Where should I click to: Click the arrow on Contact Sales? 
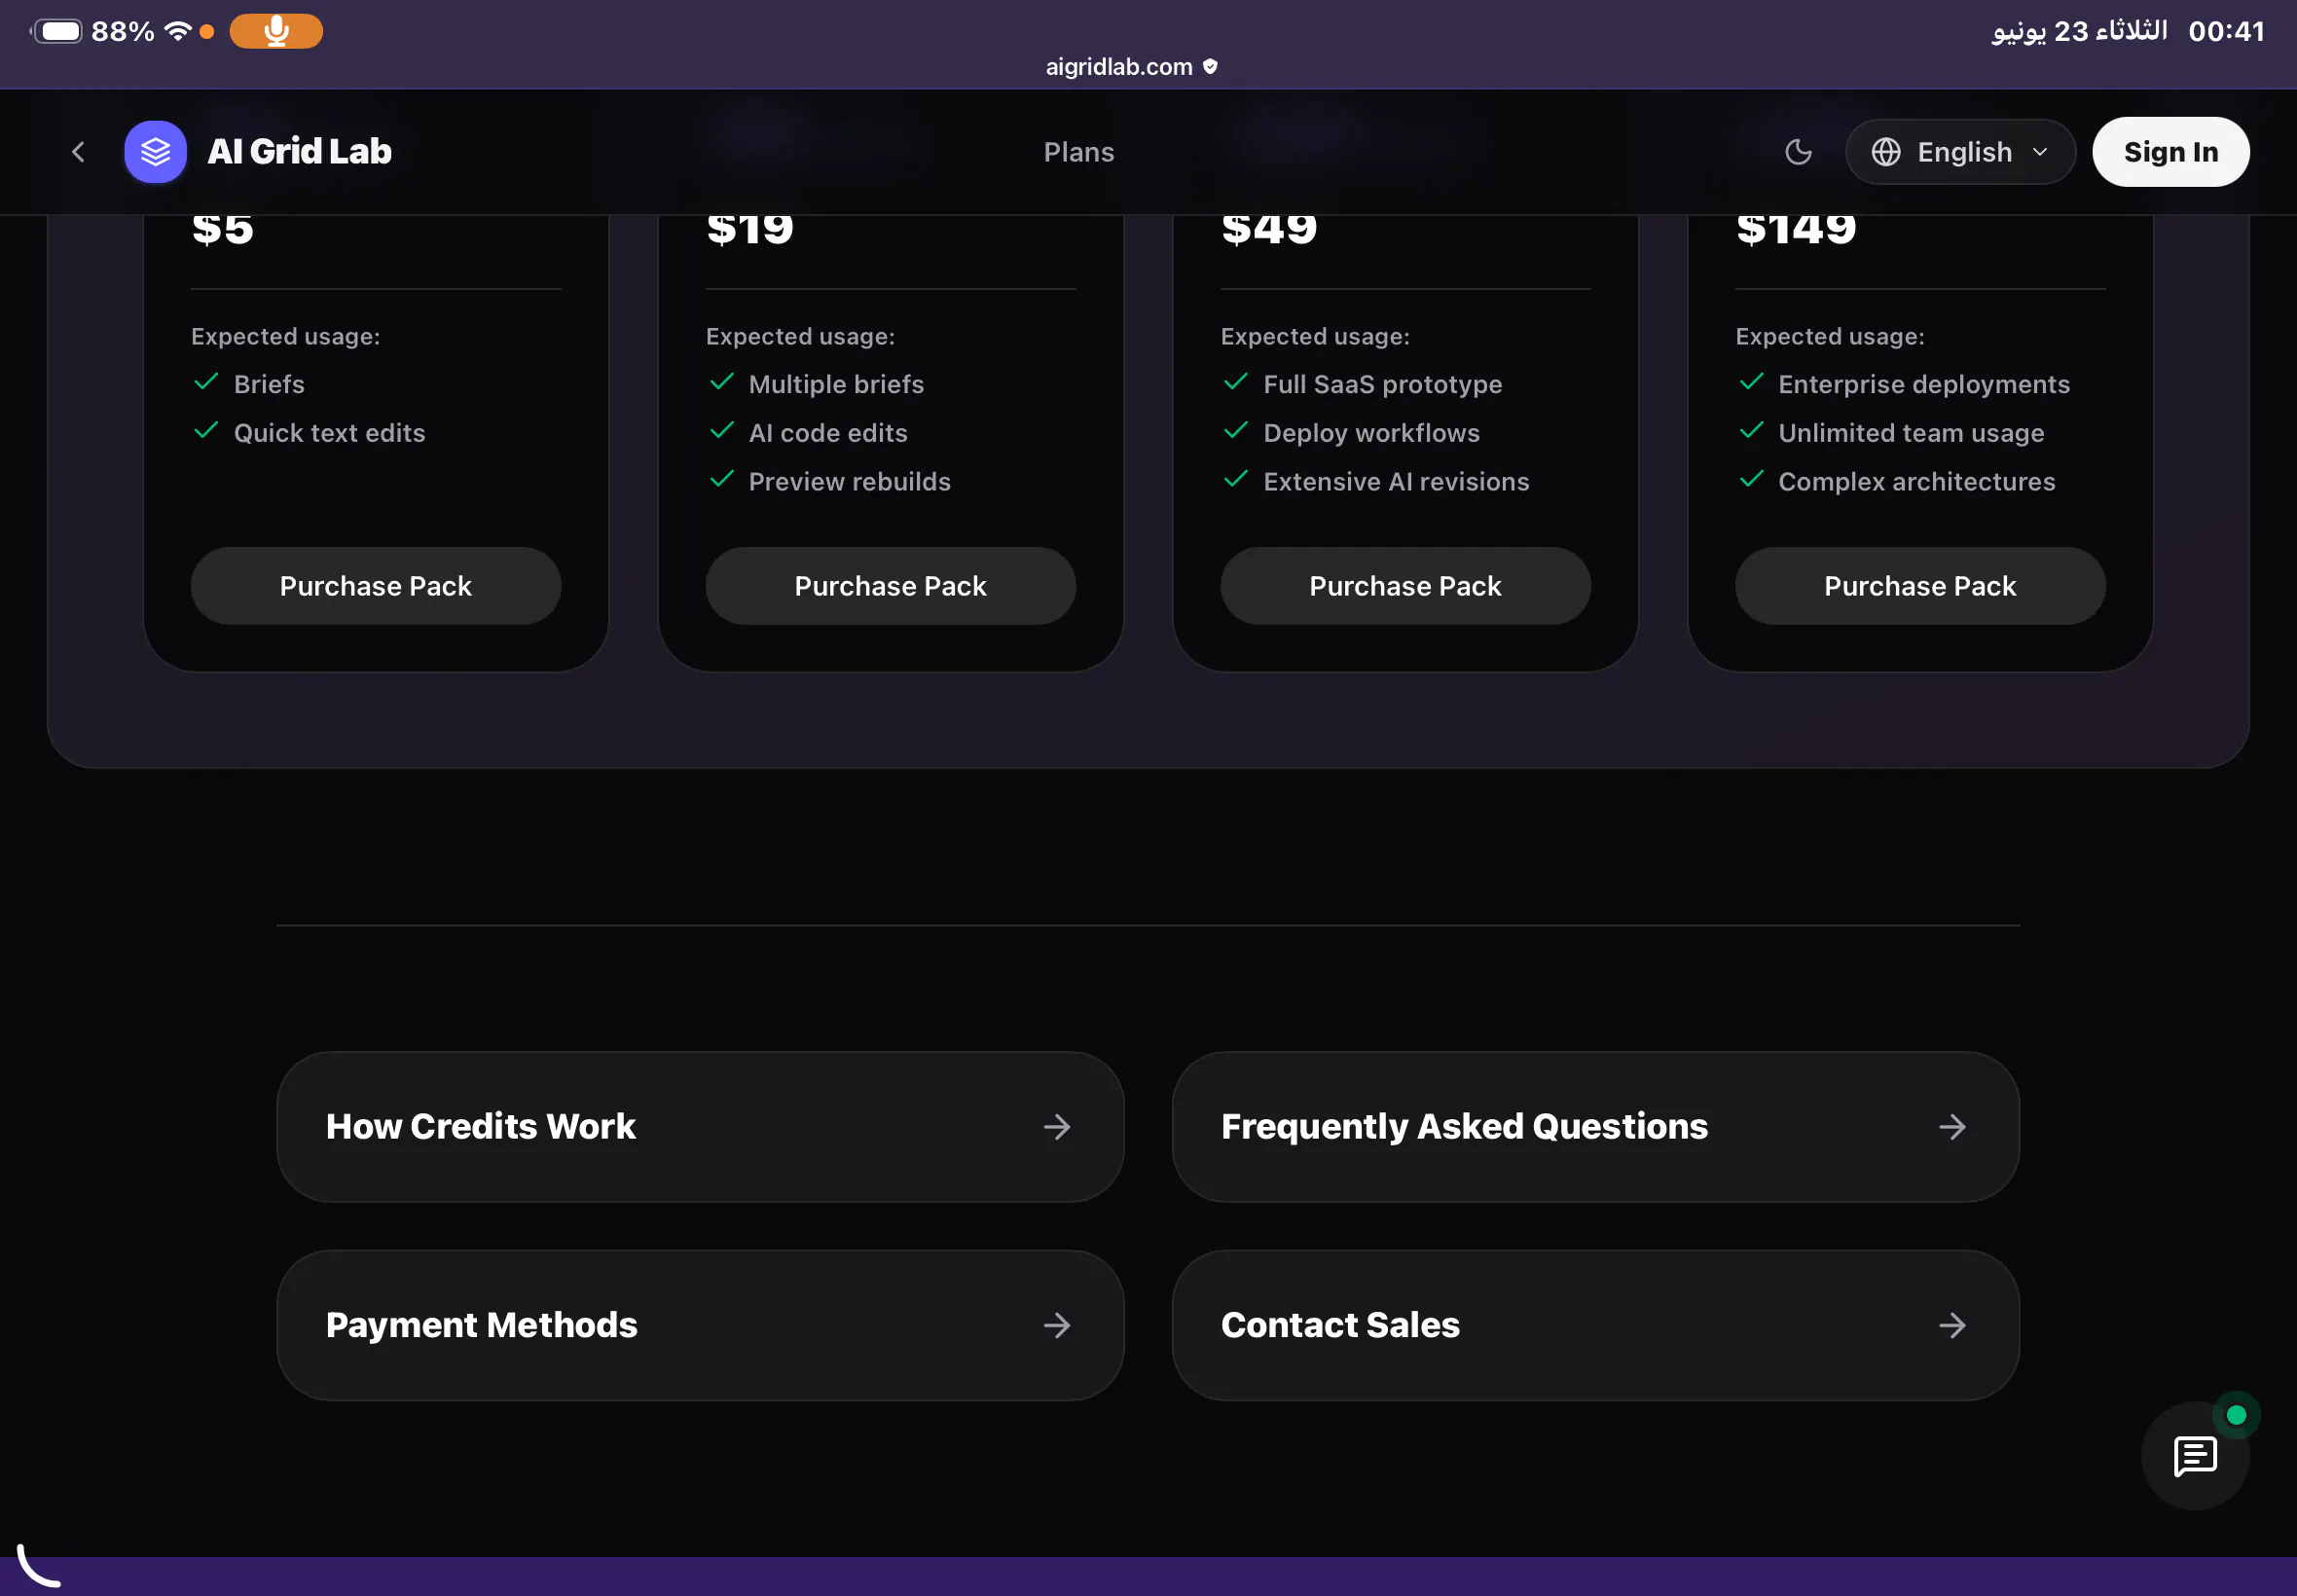pos(1952,1325)
